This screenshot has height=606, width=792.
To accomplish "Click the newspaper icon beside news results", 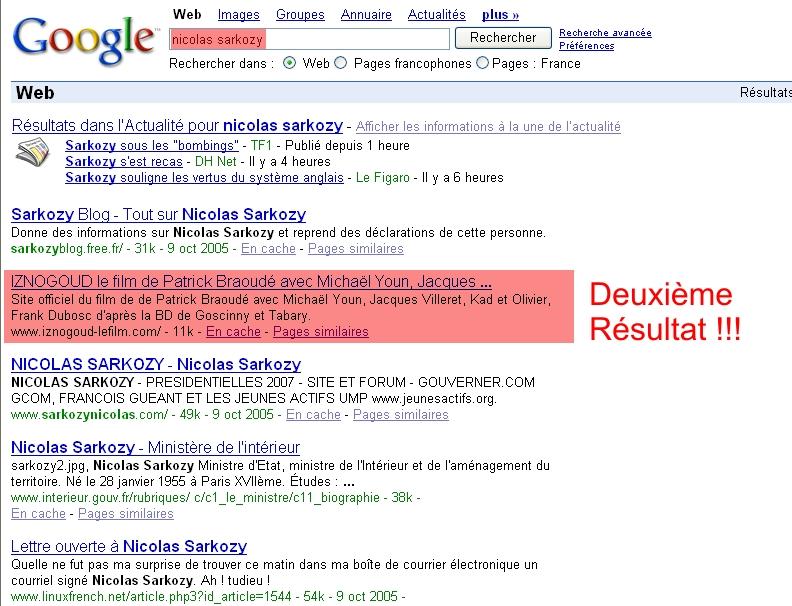I will [33, 153].
